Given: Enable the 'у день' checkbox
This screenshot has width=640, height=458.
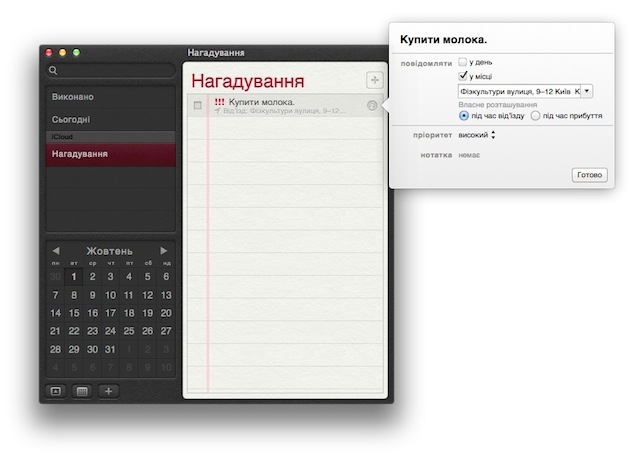Looking at the screenshot, I should coord(462,62).
